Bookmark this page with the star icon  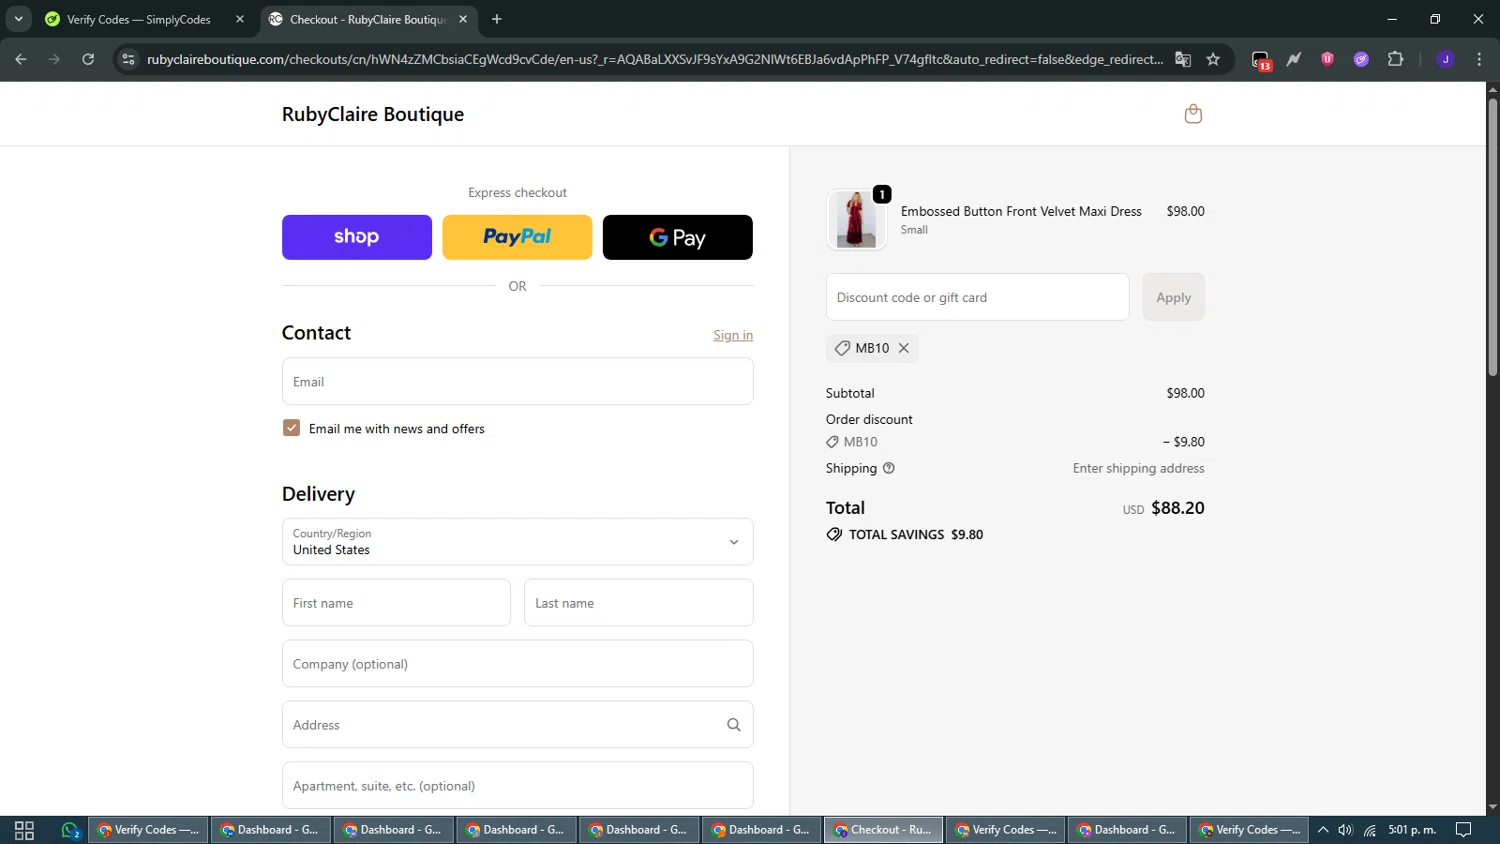coord(1213,59)
